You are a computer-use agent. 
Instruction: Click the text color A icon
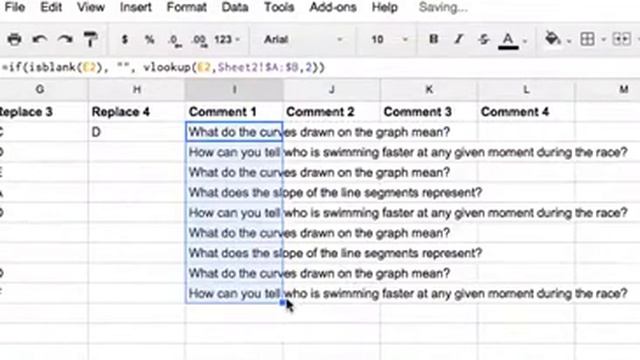point(508,40)
